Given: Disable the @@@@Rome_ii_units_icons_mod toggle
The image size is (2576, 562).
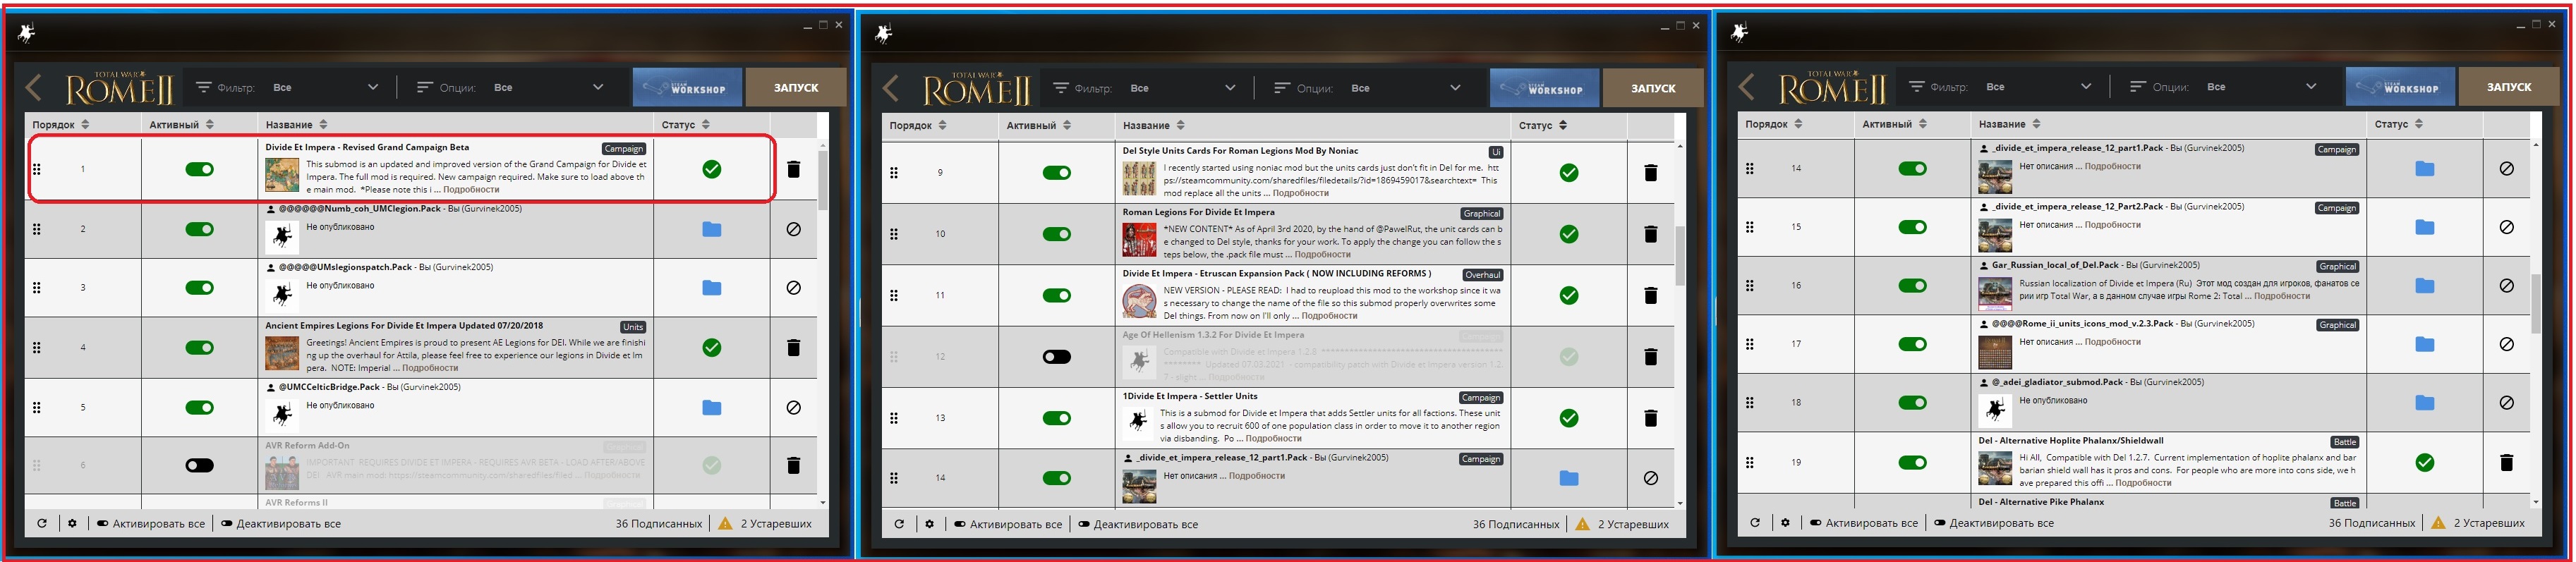Looking at the screenshot, I should [1912, 344].
